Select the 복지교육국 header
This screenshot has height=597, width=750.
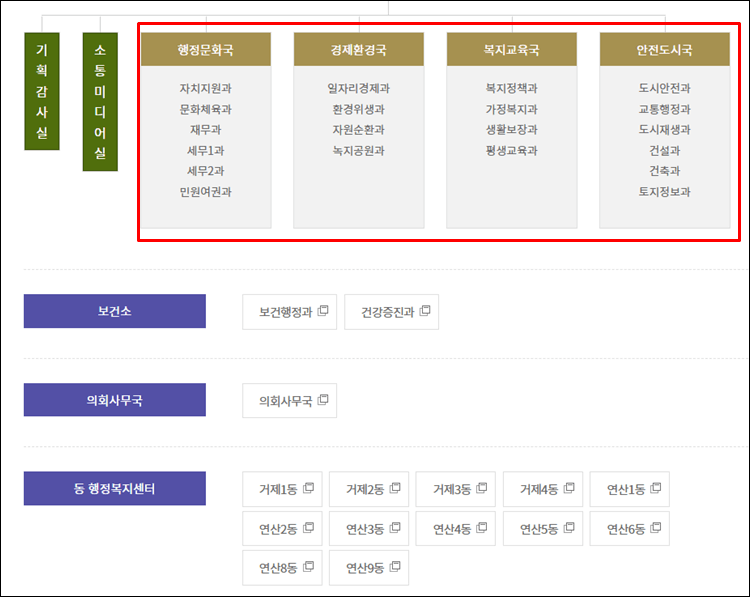(512, 49)
